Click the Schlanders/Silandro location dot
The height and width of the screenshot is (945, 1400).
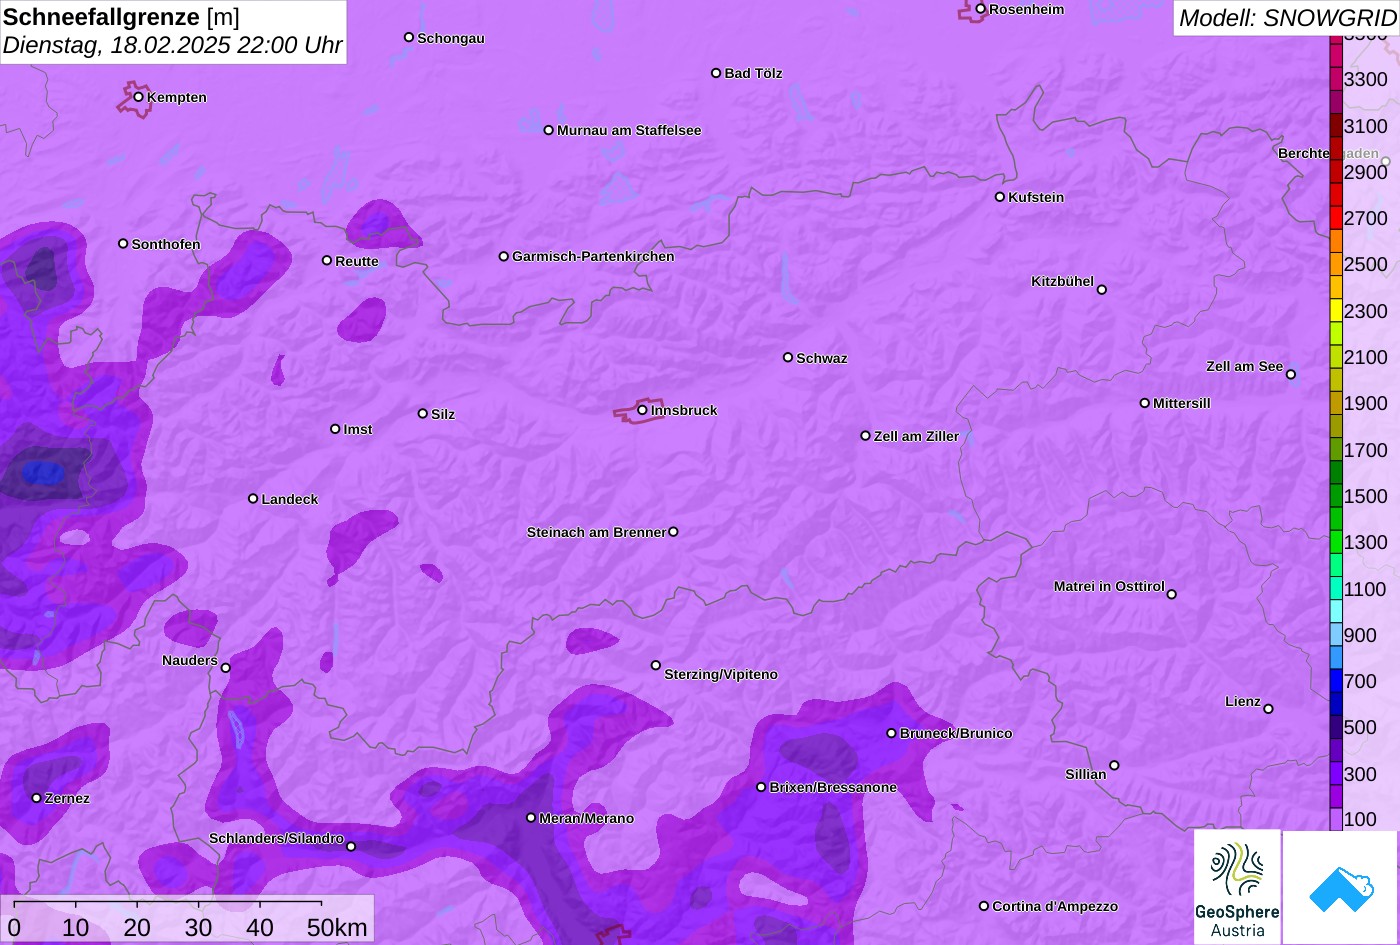(351, 847)
